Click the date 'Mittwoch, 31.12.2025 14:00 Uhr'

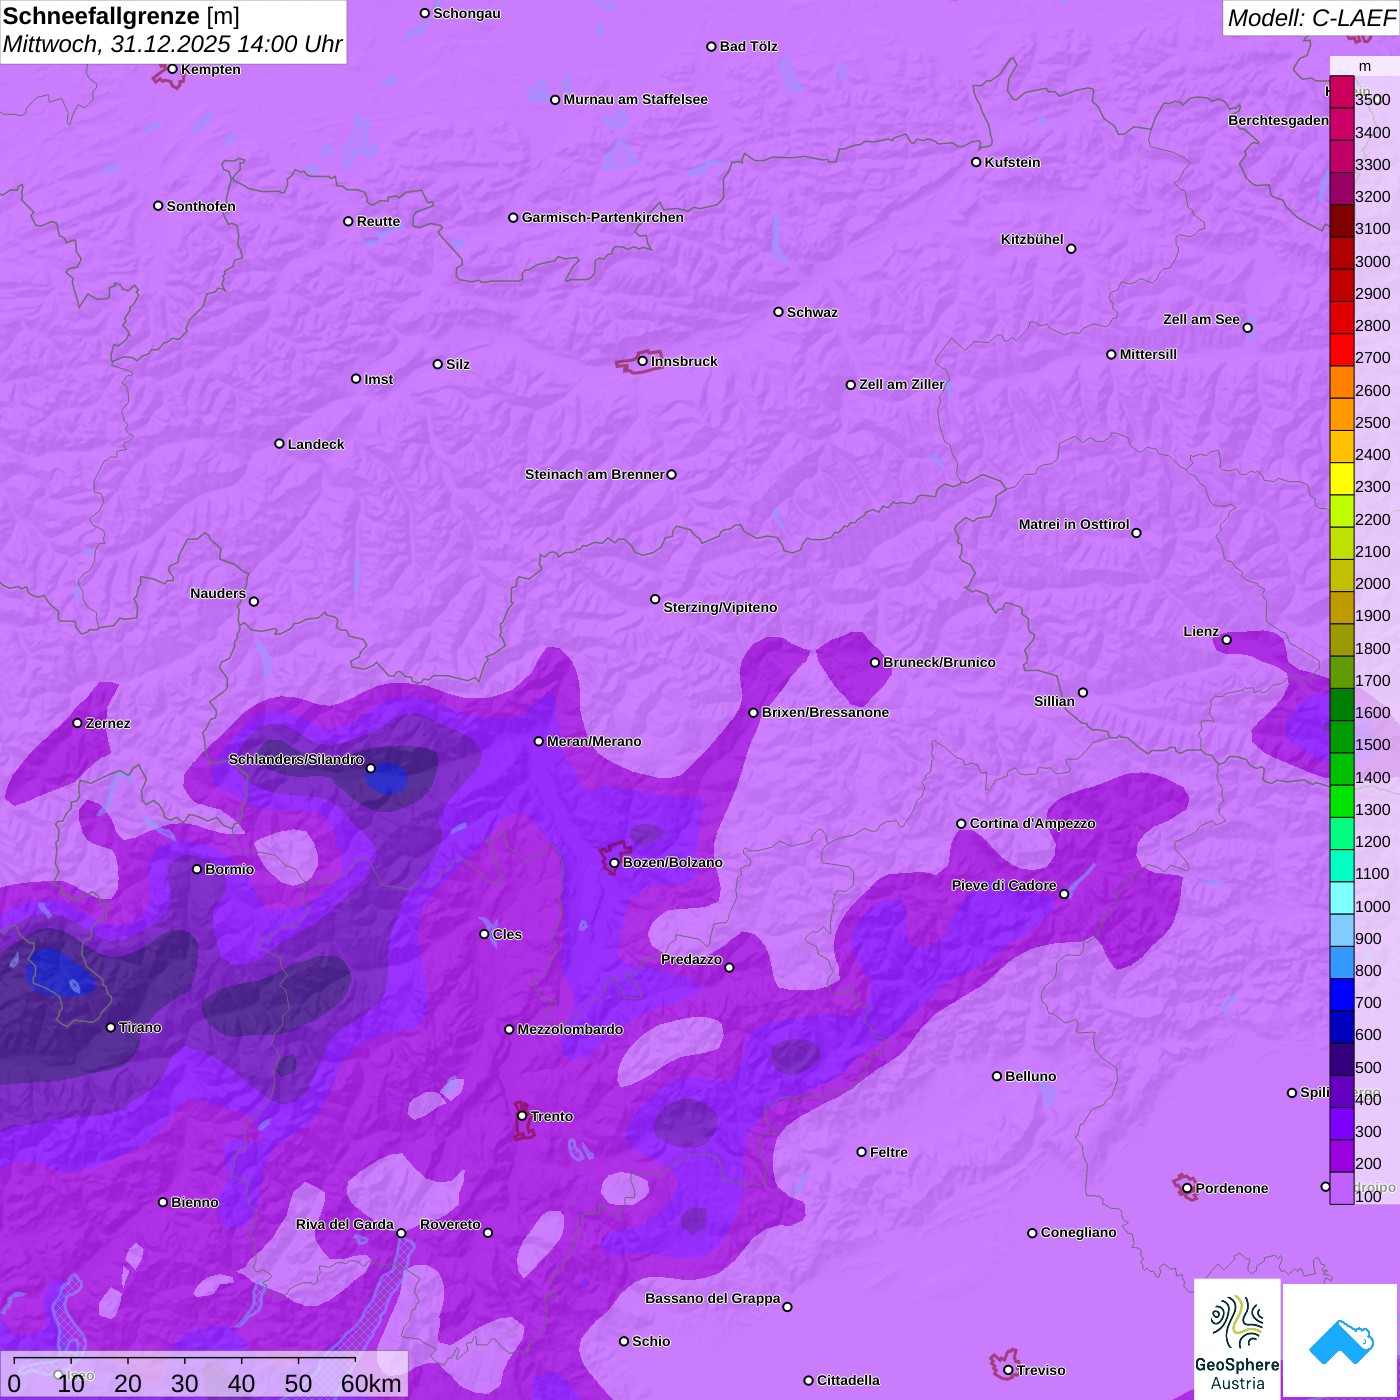172,44
